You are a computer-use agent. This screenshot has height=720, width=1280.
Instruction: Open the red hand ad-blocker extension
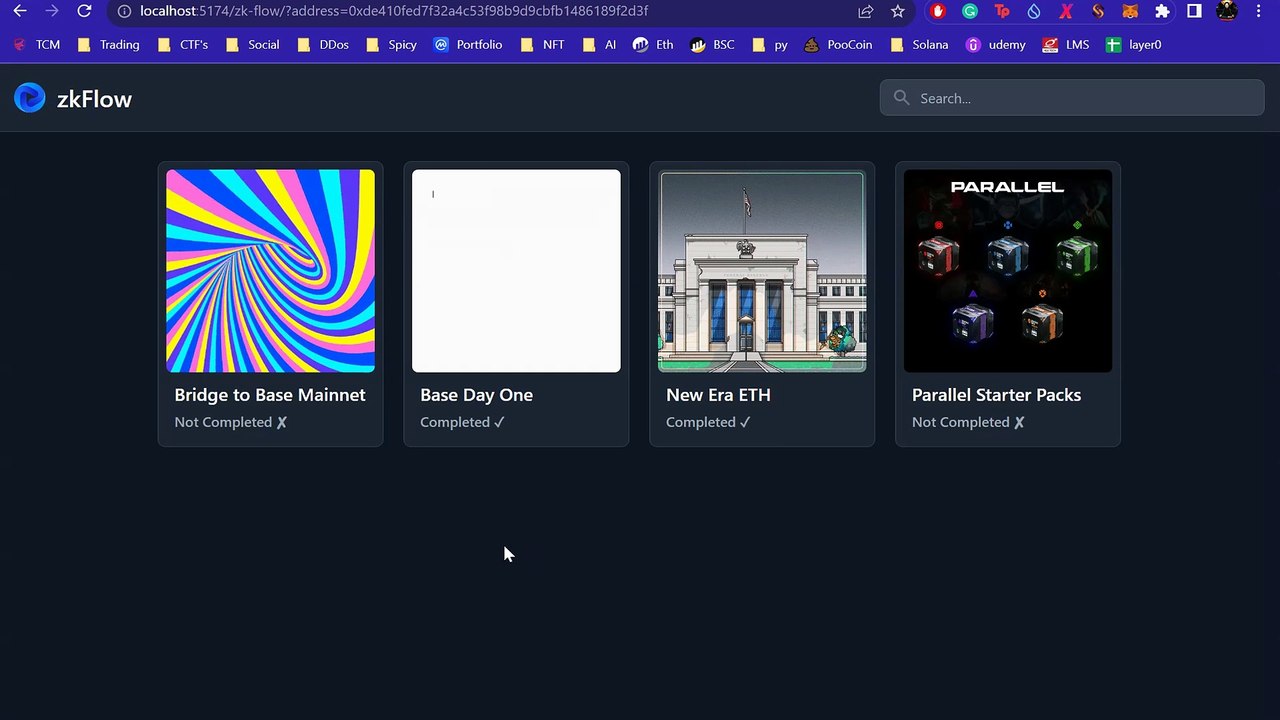coord(938,11)
